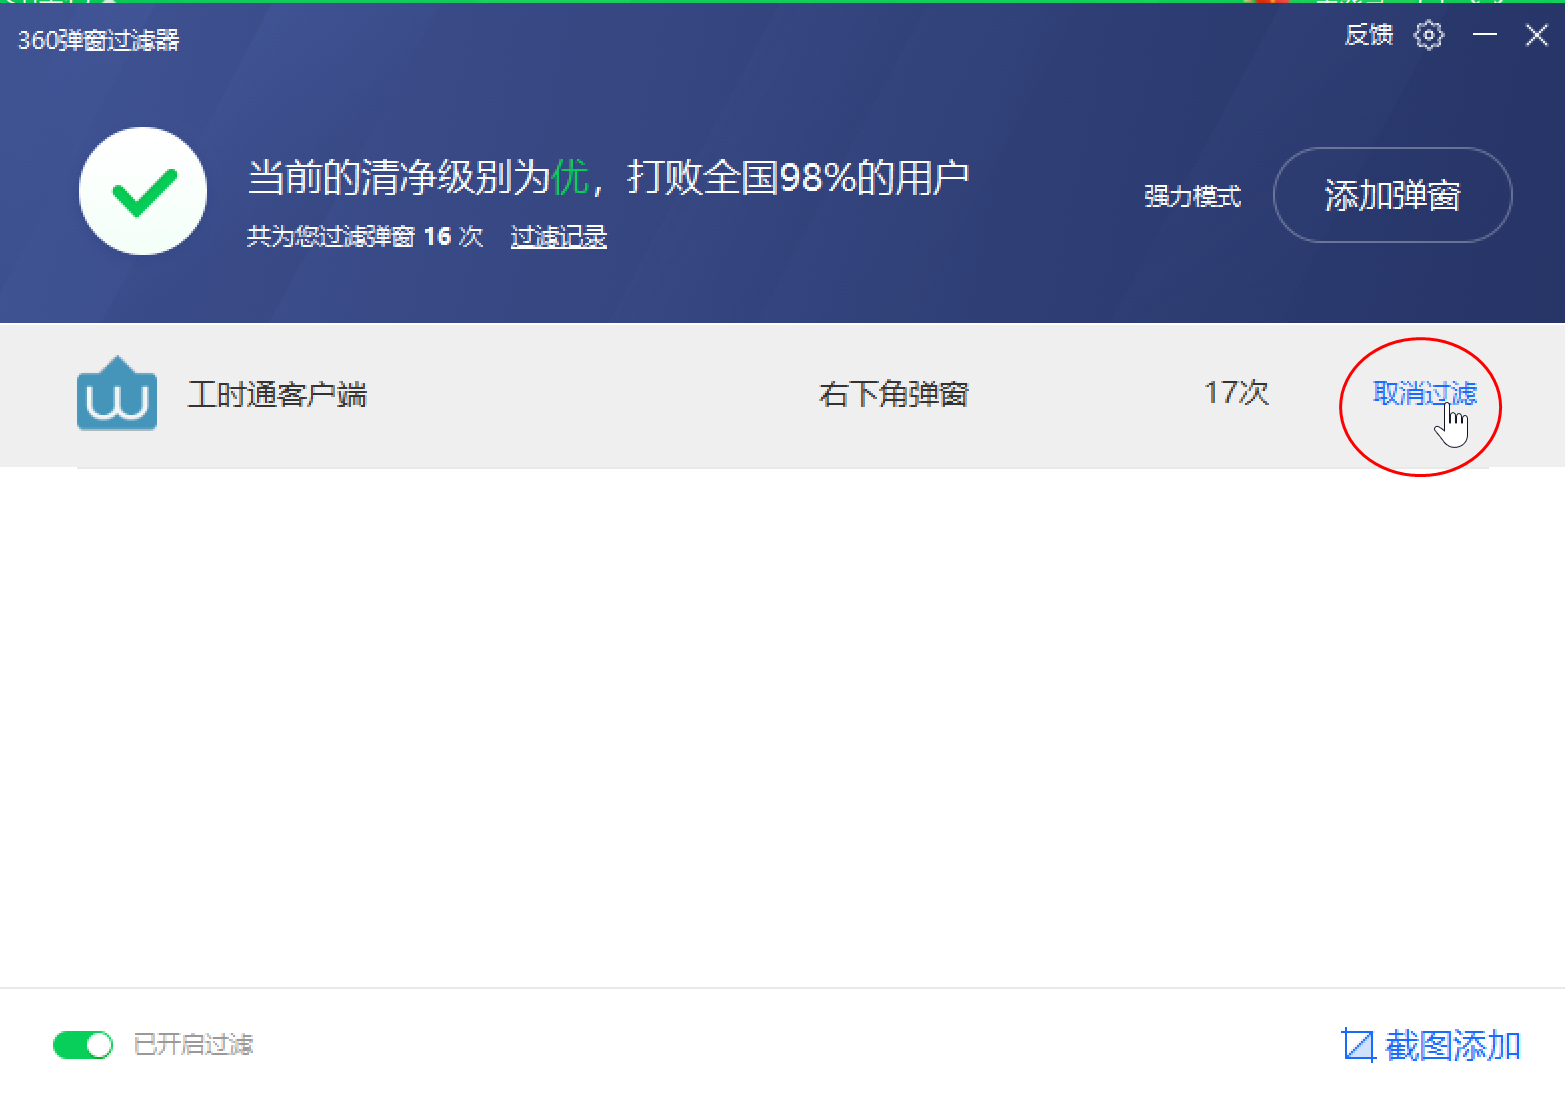This screenshot has width=1565, height=1101.
Task: Click the 截图添加 text link
Action: pos(1453,1045)
